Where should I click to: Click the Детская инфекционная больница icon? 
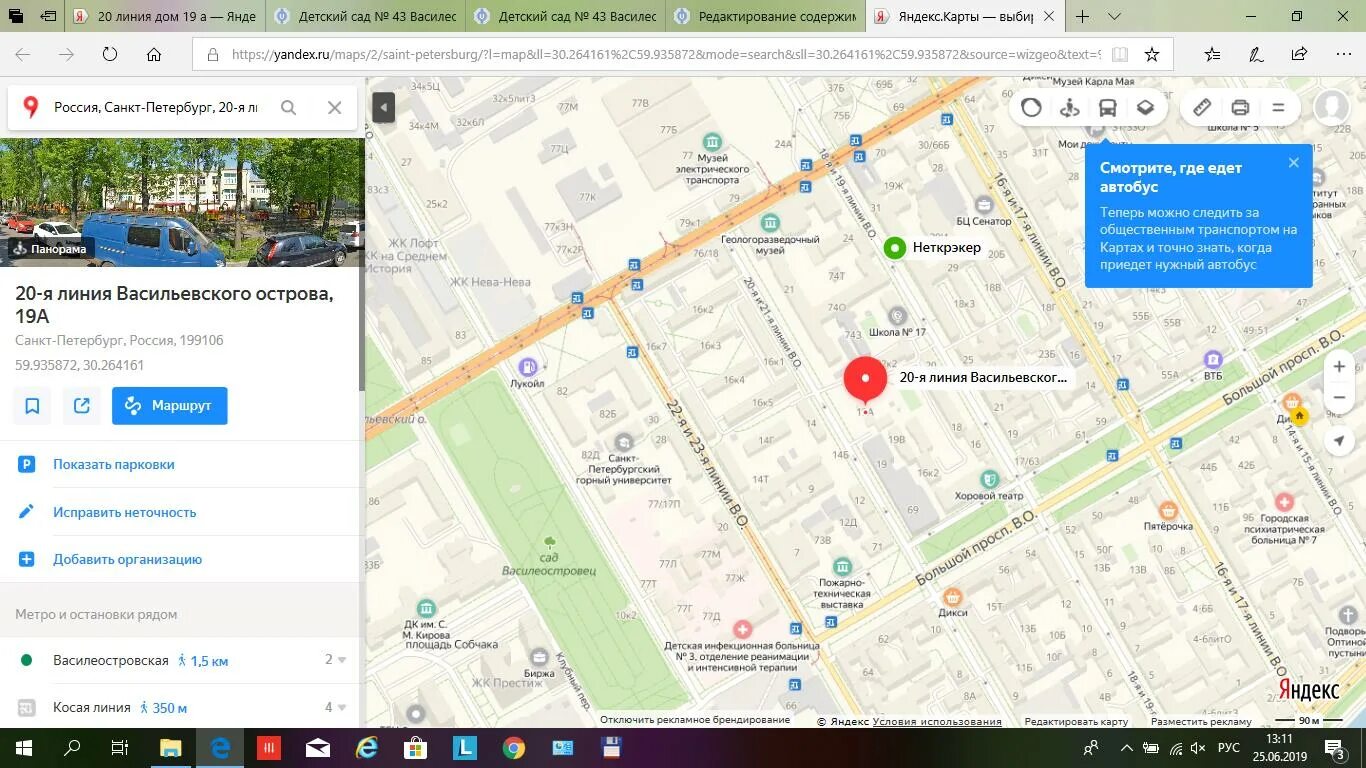742,629
